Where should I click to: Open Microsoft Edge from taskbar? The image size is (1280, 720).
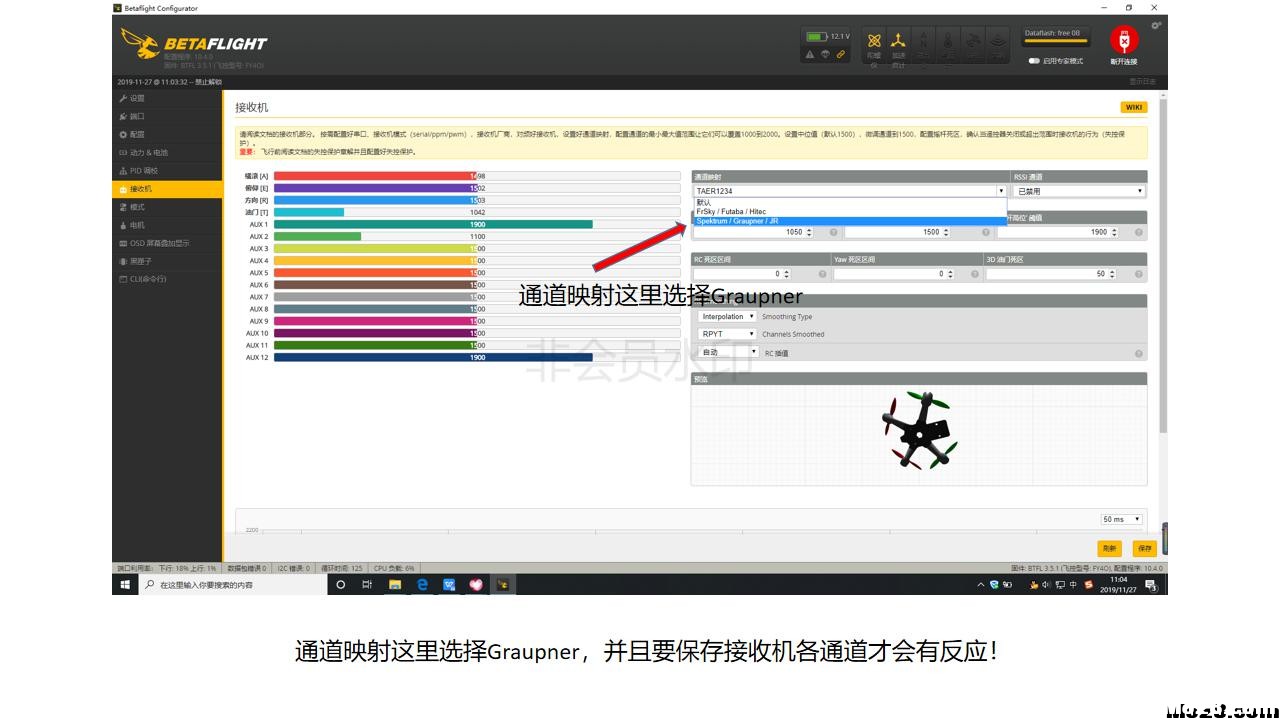pyautogui.click(x=422, y=584)
